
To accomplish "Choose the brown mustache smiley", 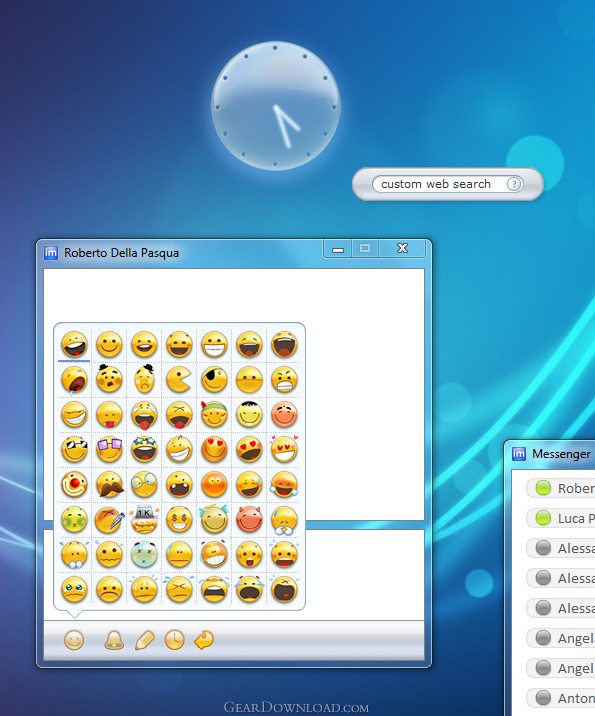I will coord(109,484).
